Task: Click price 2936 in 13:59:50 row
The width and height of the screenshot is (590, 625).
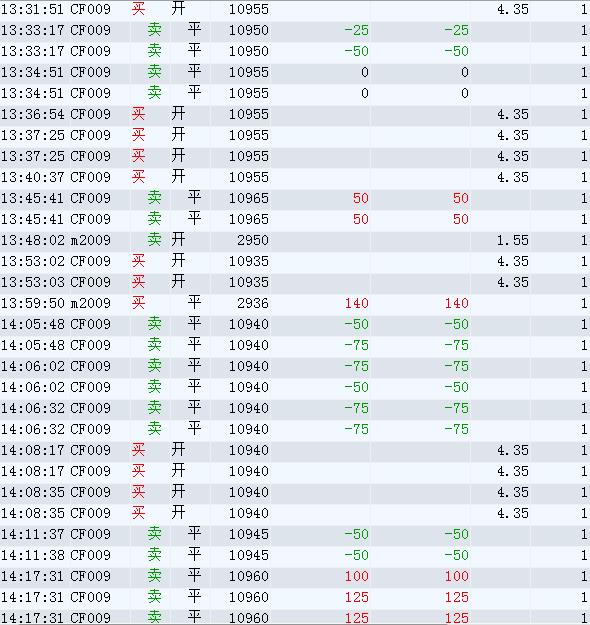Action: (253, 303)
